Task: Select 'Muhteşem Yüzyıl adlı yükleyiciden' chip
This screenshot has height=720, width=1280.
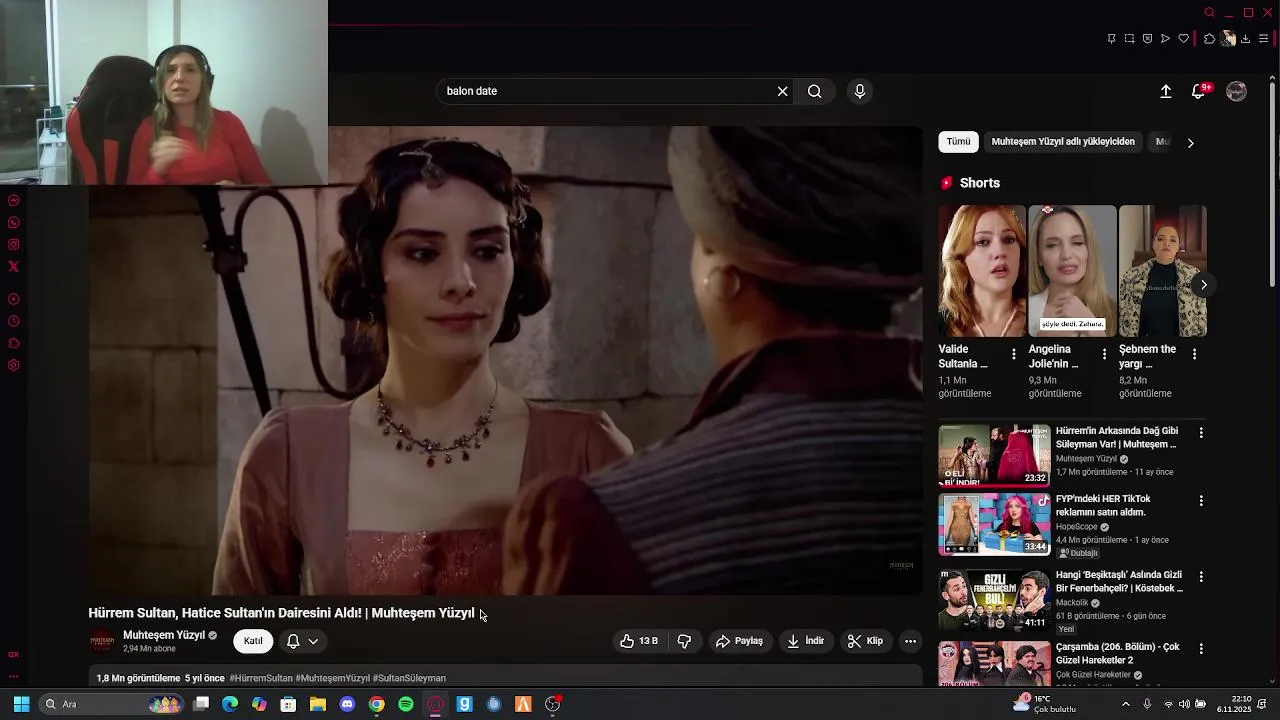Action: click(1063, 142)
